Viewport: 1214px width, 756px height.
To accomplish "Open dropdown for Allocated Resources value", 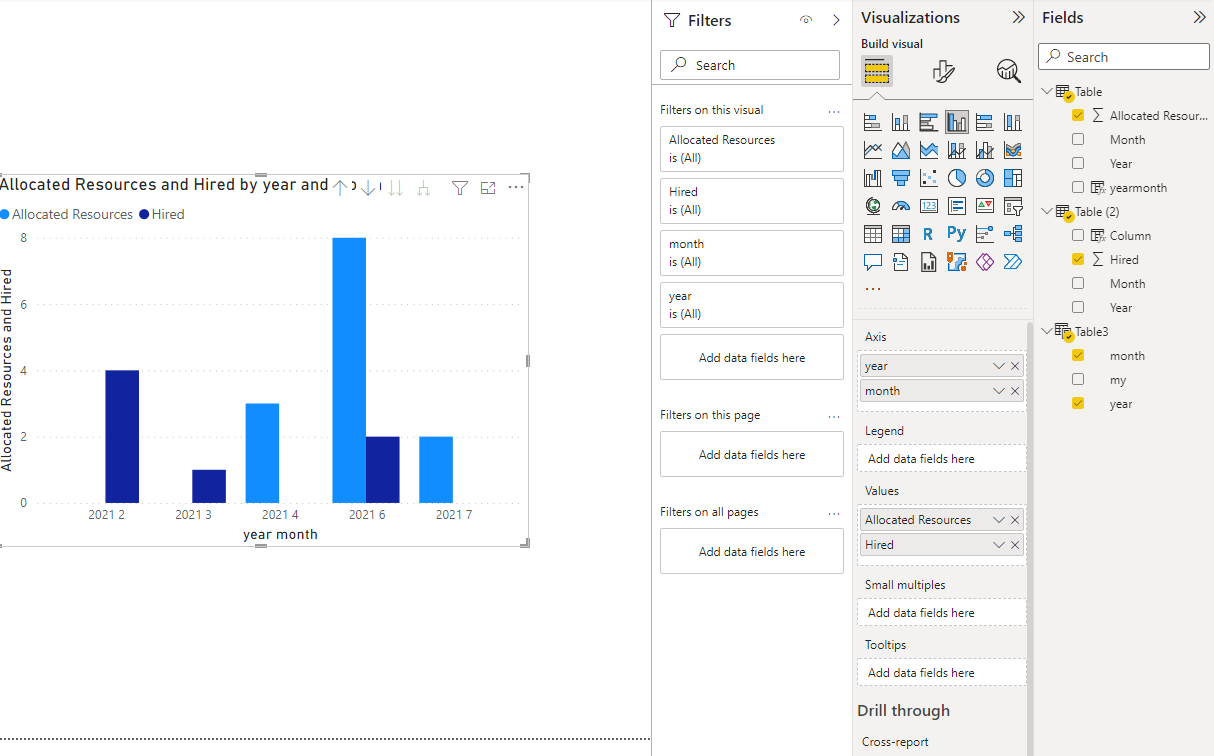I will tap(999, 520).
